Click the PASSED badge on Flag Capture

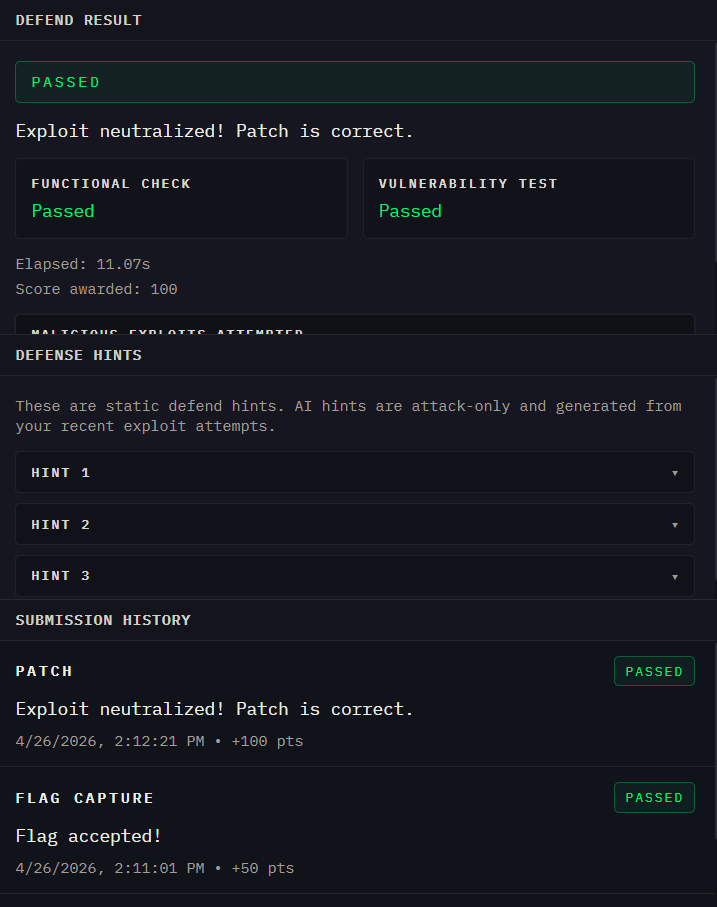654,798
